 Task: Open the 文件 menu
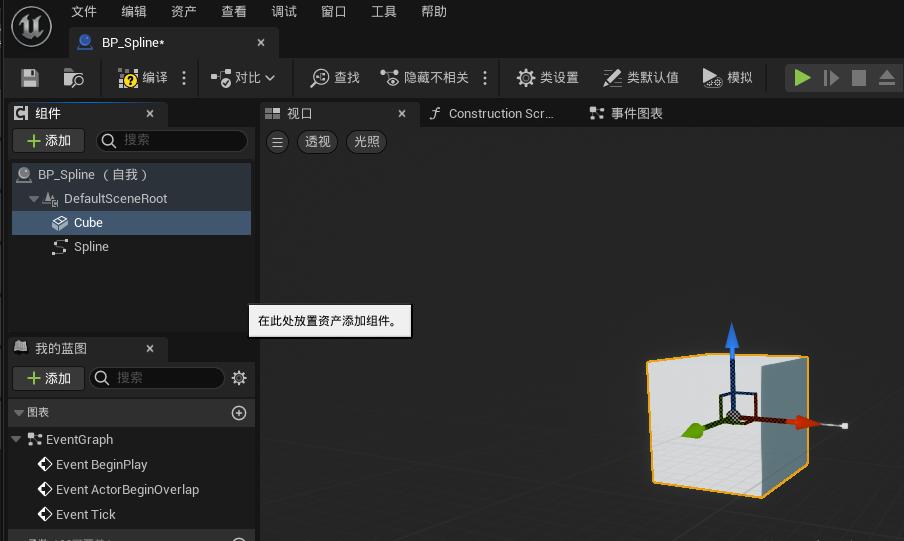click(x=85, y=12)
